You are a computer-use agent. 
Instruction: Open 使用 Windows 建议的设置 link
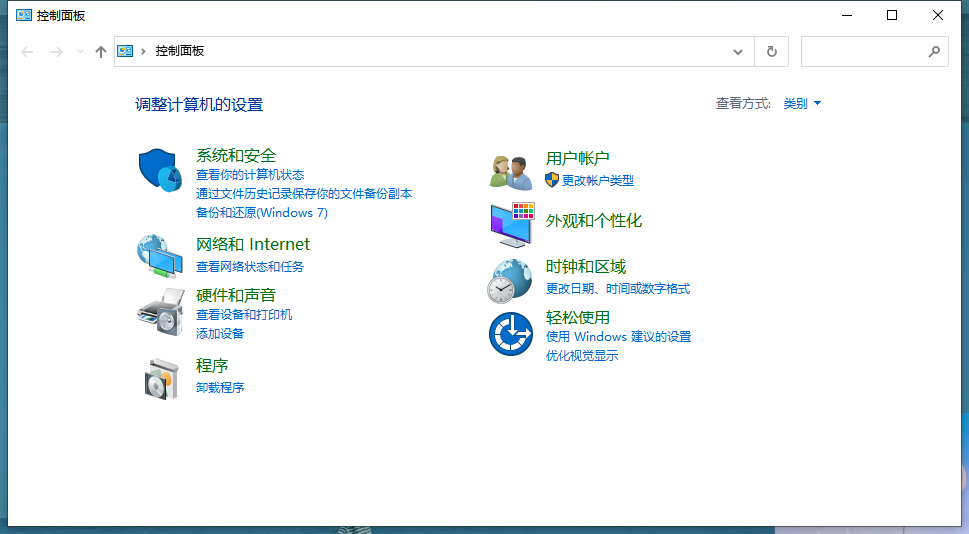[619, 337]
